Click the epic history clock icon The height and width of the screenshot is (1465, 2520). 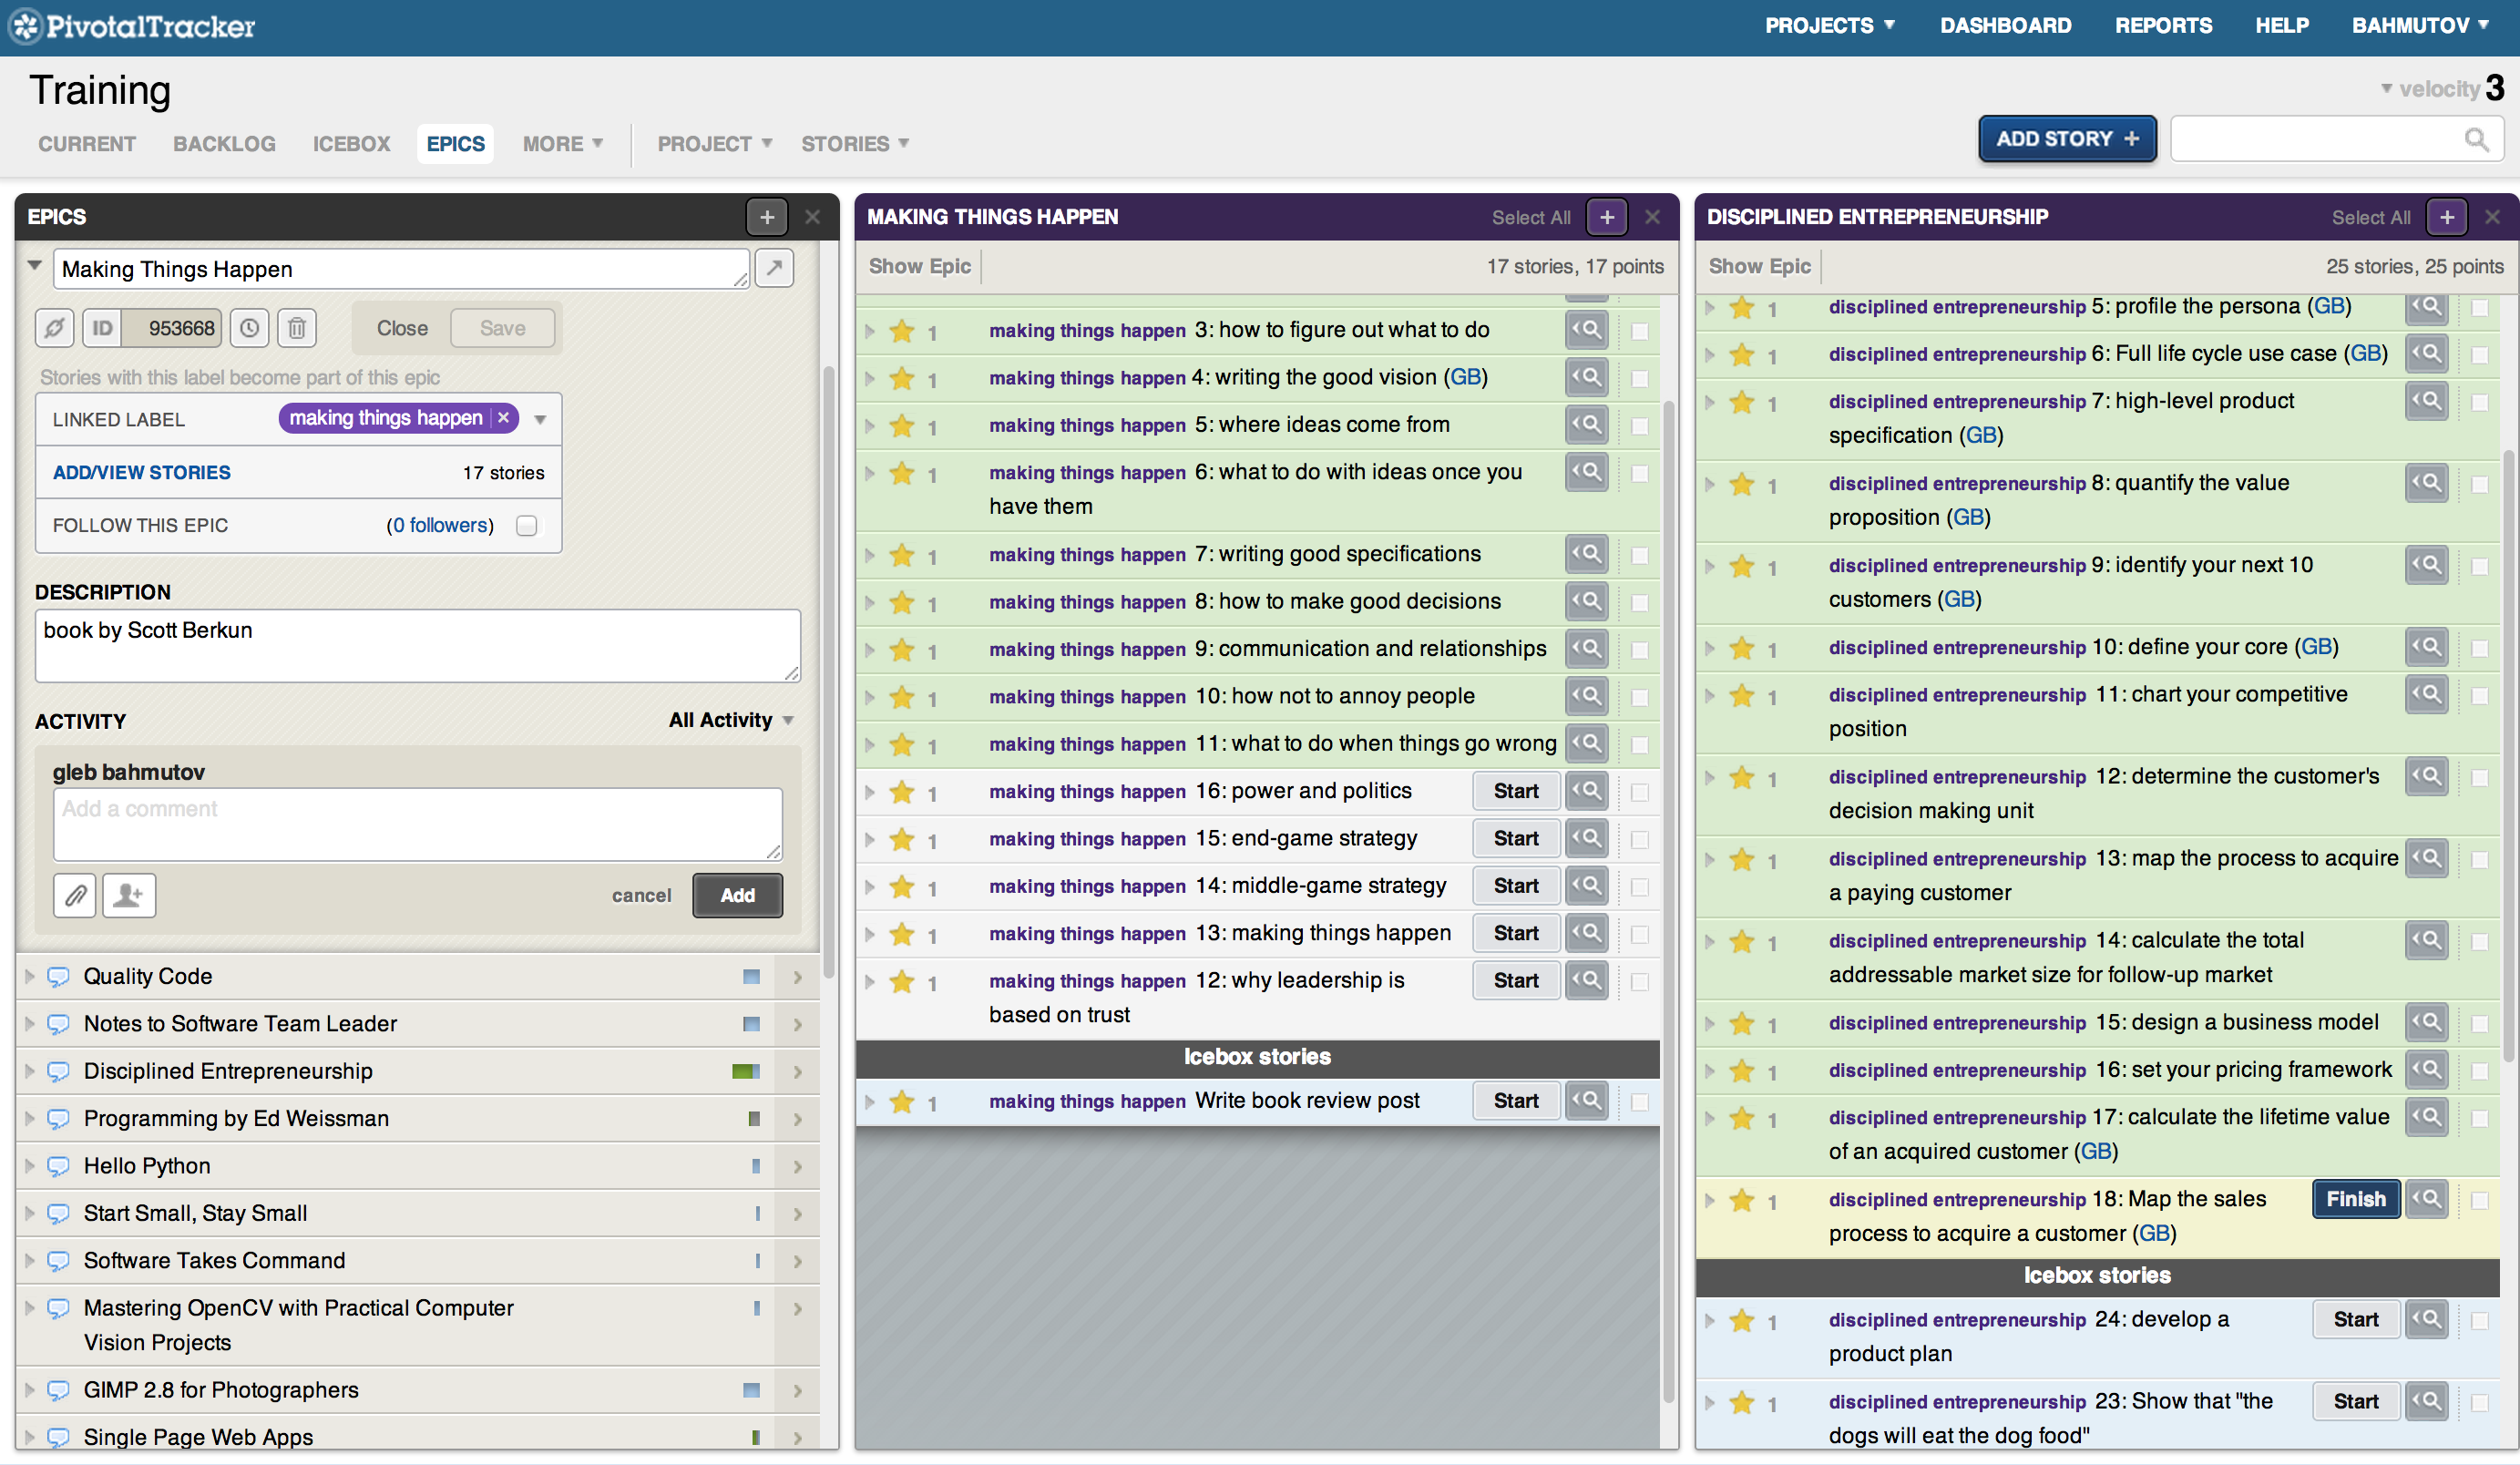pyautogui.click(x=249, y=328)
